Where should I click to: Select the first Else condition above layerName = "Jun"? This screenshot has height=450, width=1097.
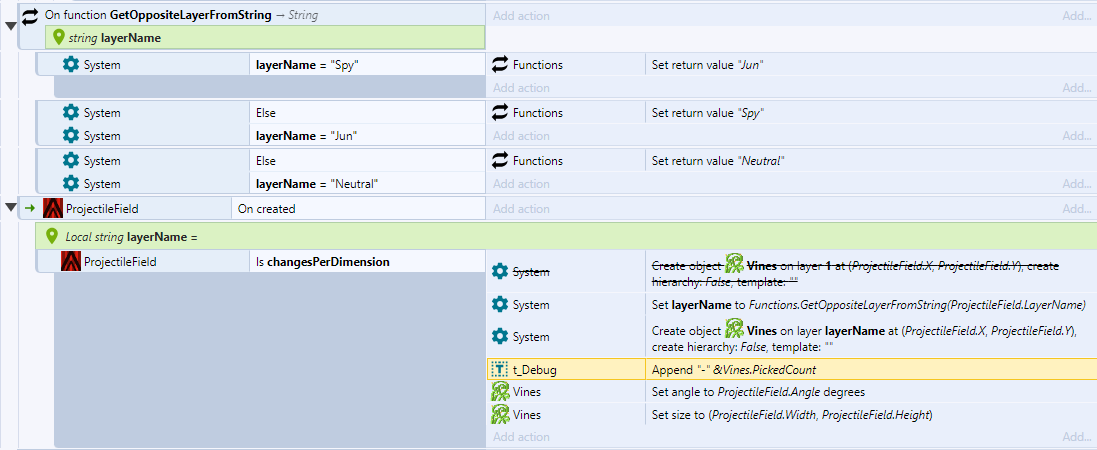[367, 113]
